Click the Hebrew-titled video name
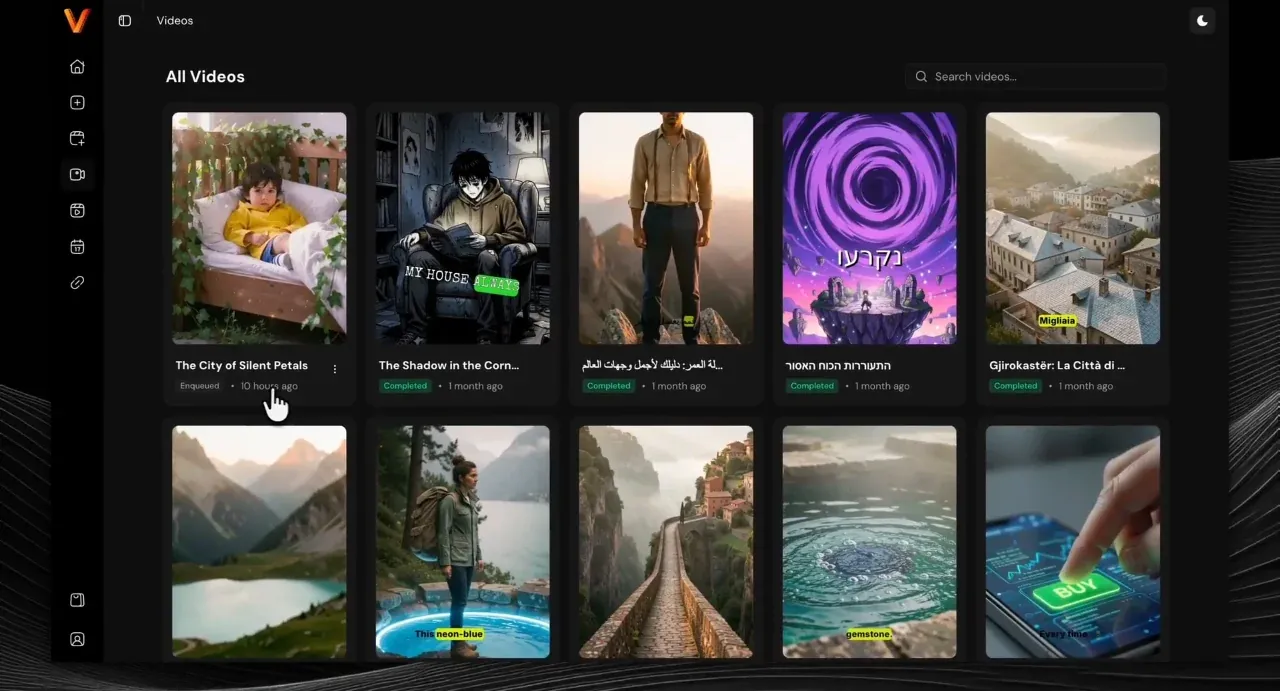This screenshot has height=691, width=1280. point(838,366)
